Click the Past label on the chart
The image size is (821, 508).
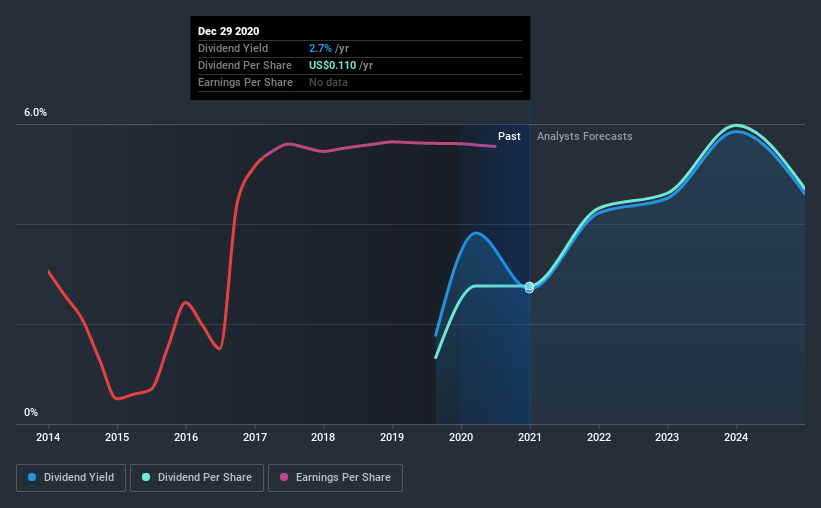tap(509, 136)
